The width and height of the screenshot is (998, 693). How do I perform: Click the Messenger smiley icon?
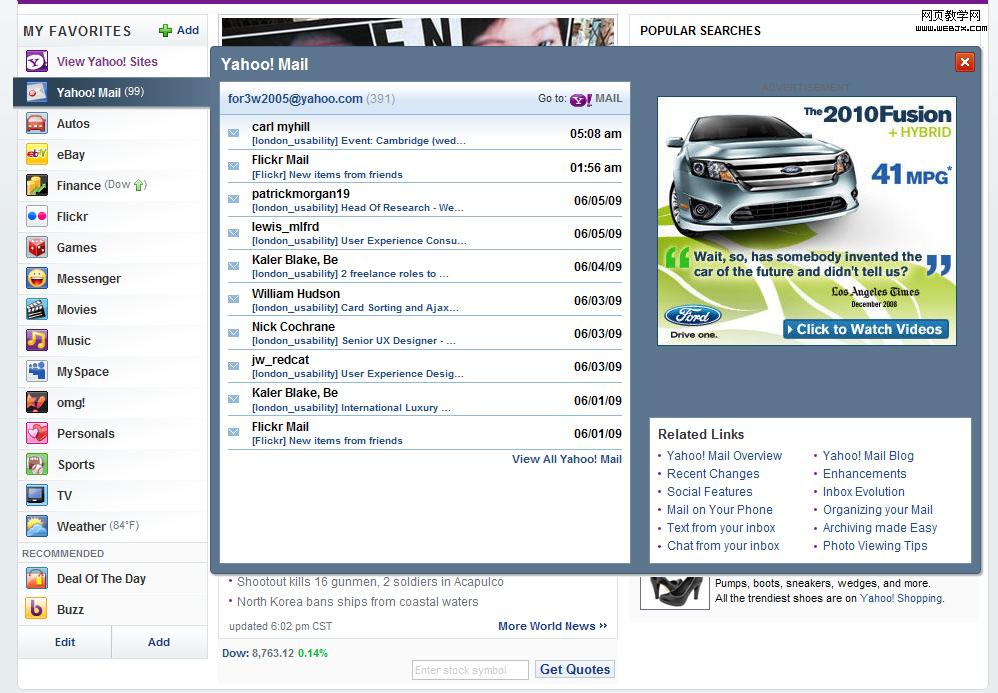pyautogui.click(x=37, y=279)
